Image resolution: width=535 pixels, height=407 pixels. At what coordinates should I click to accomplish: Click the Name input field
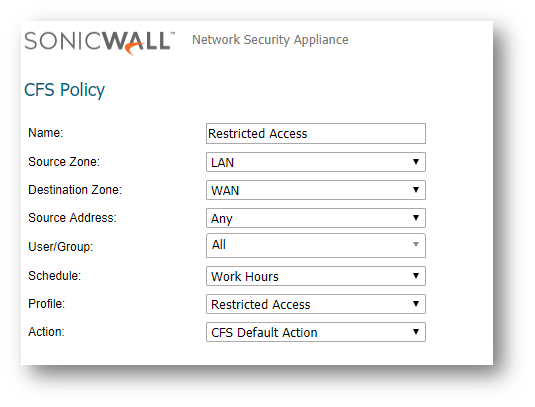pyautogui.click(x=316, y=133)
